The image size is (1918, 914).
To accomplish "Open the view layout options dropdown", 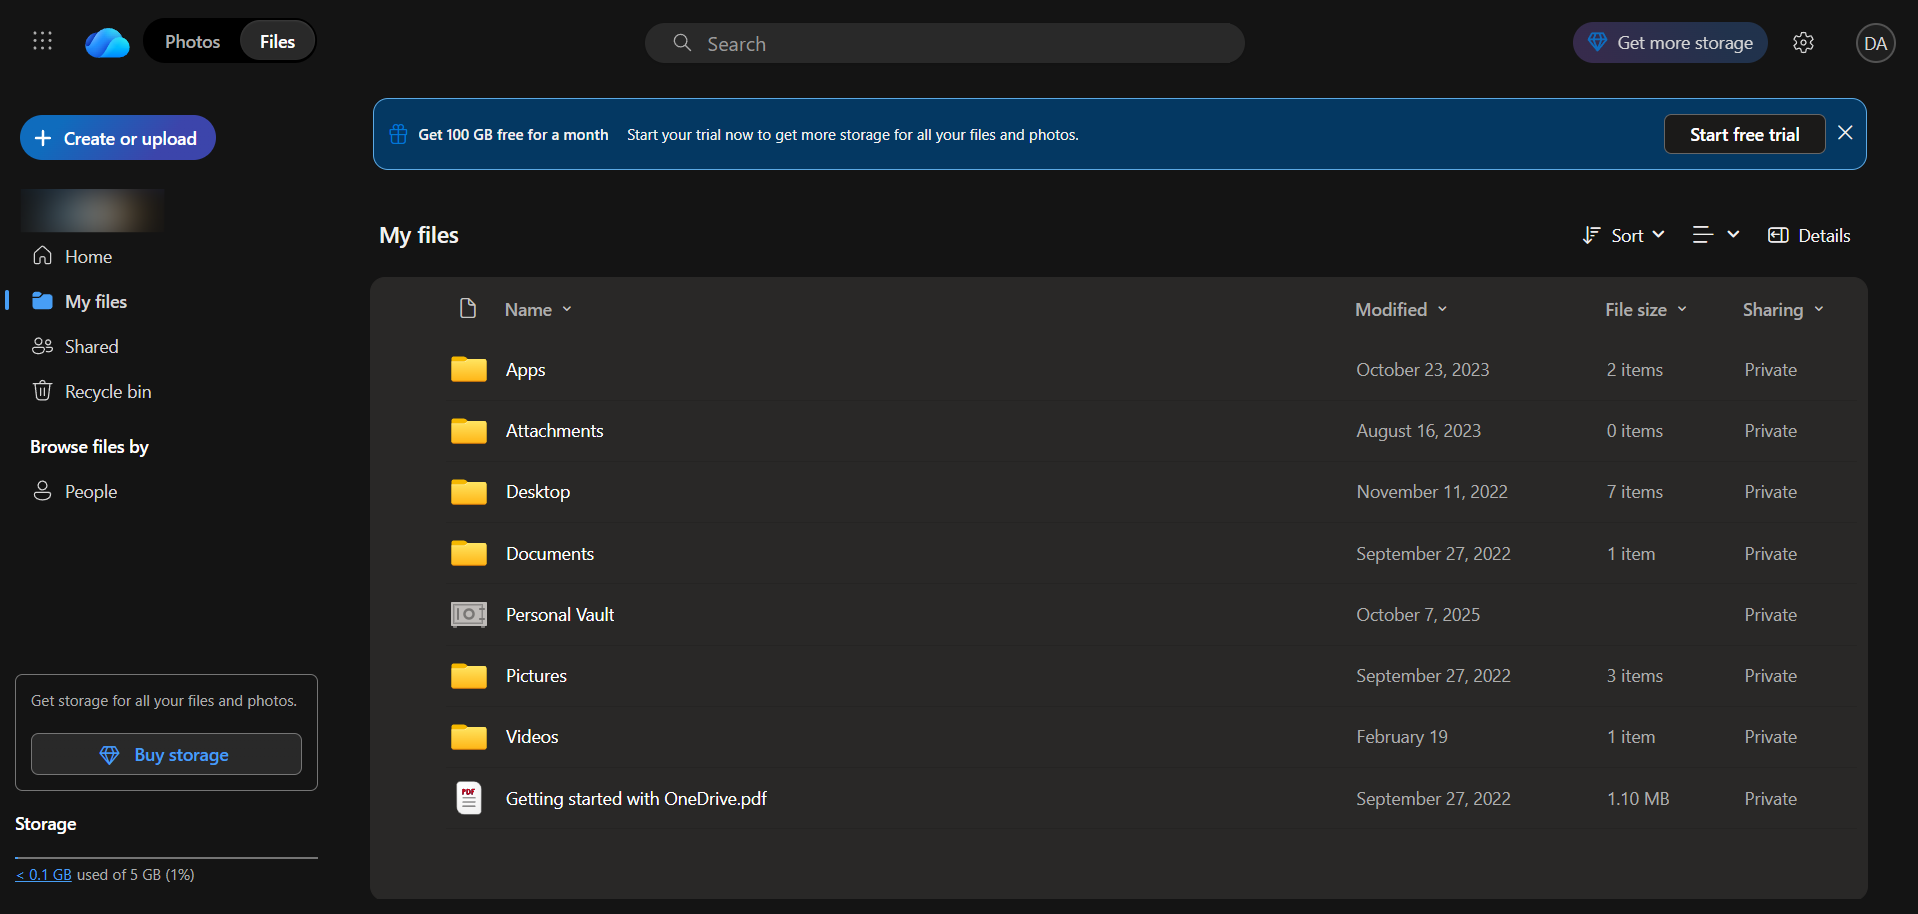I will coord(1715,235).
